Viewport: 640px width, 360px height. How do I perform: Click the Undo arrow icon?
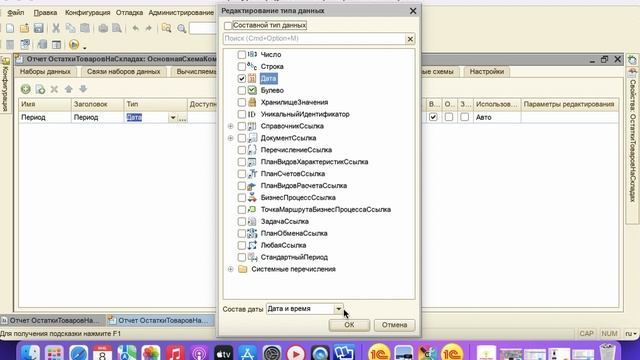136,28
